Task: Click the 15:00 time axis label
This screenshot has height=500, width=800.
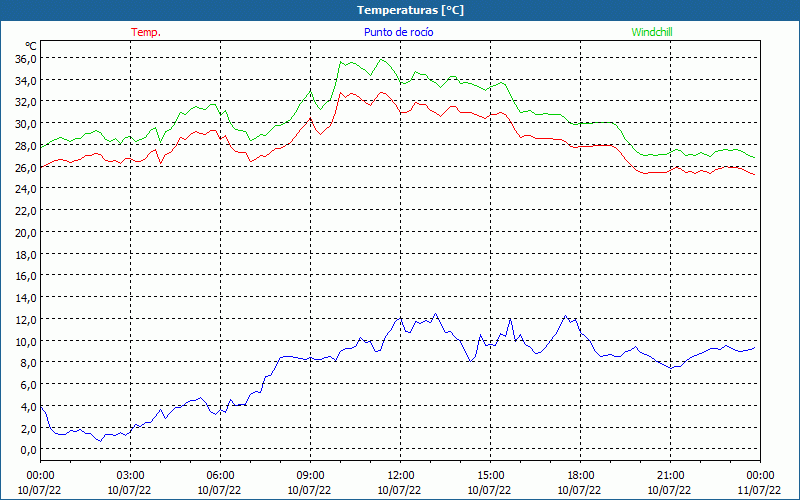Action: point(490,476)
